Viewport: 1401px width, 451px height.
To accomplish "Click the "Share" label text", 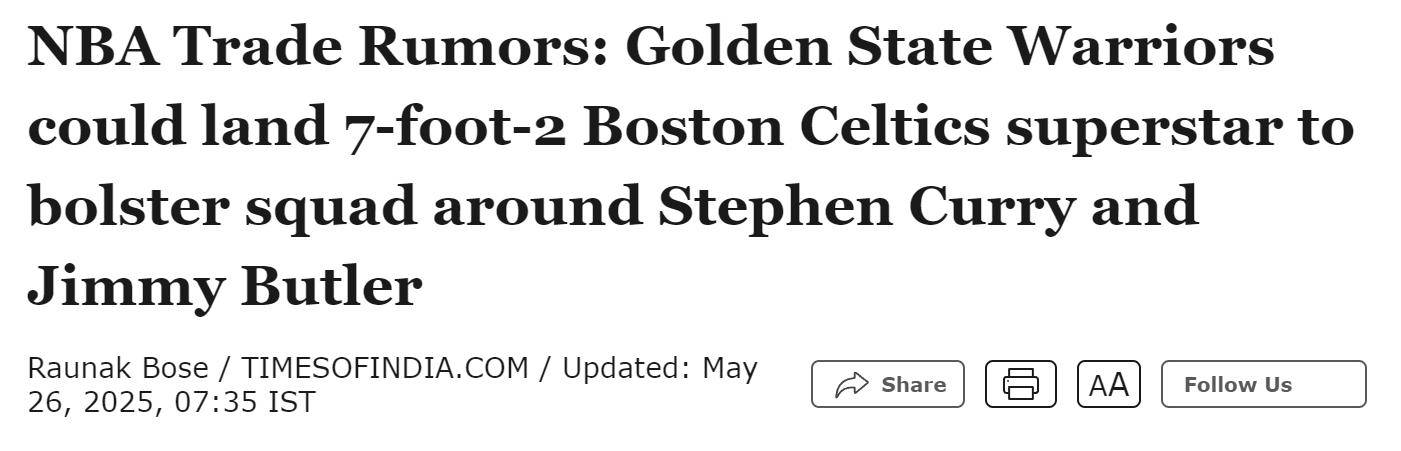I will pyautogui.click(x=913, y=384).
